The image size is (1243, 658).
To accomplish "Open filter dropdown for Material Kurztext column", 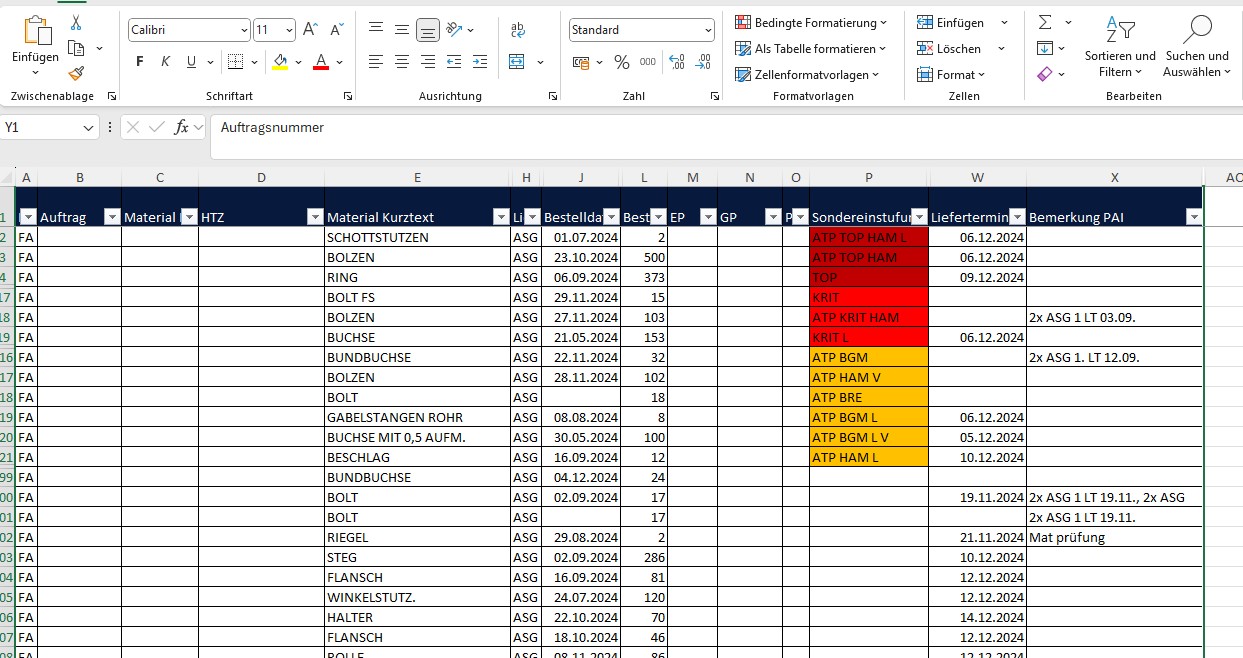I will coord(500,217).
